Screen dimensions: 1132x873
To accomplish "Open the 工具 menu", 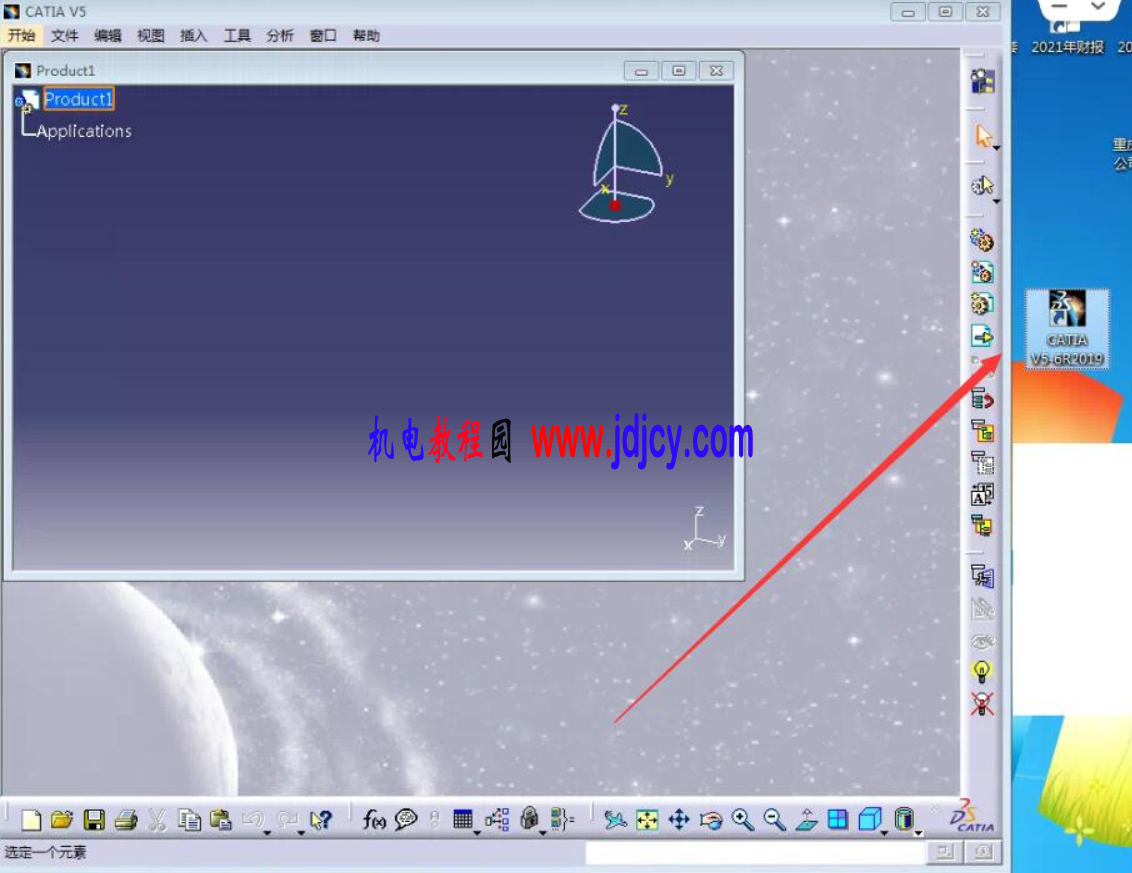I will [x=237, y=35].
